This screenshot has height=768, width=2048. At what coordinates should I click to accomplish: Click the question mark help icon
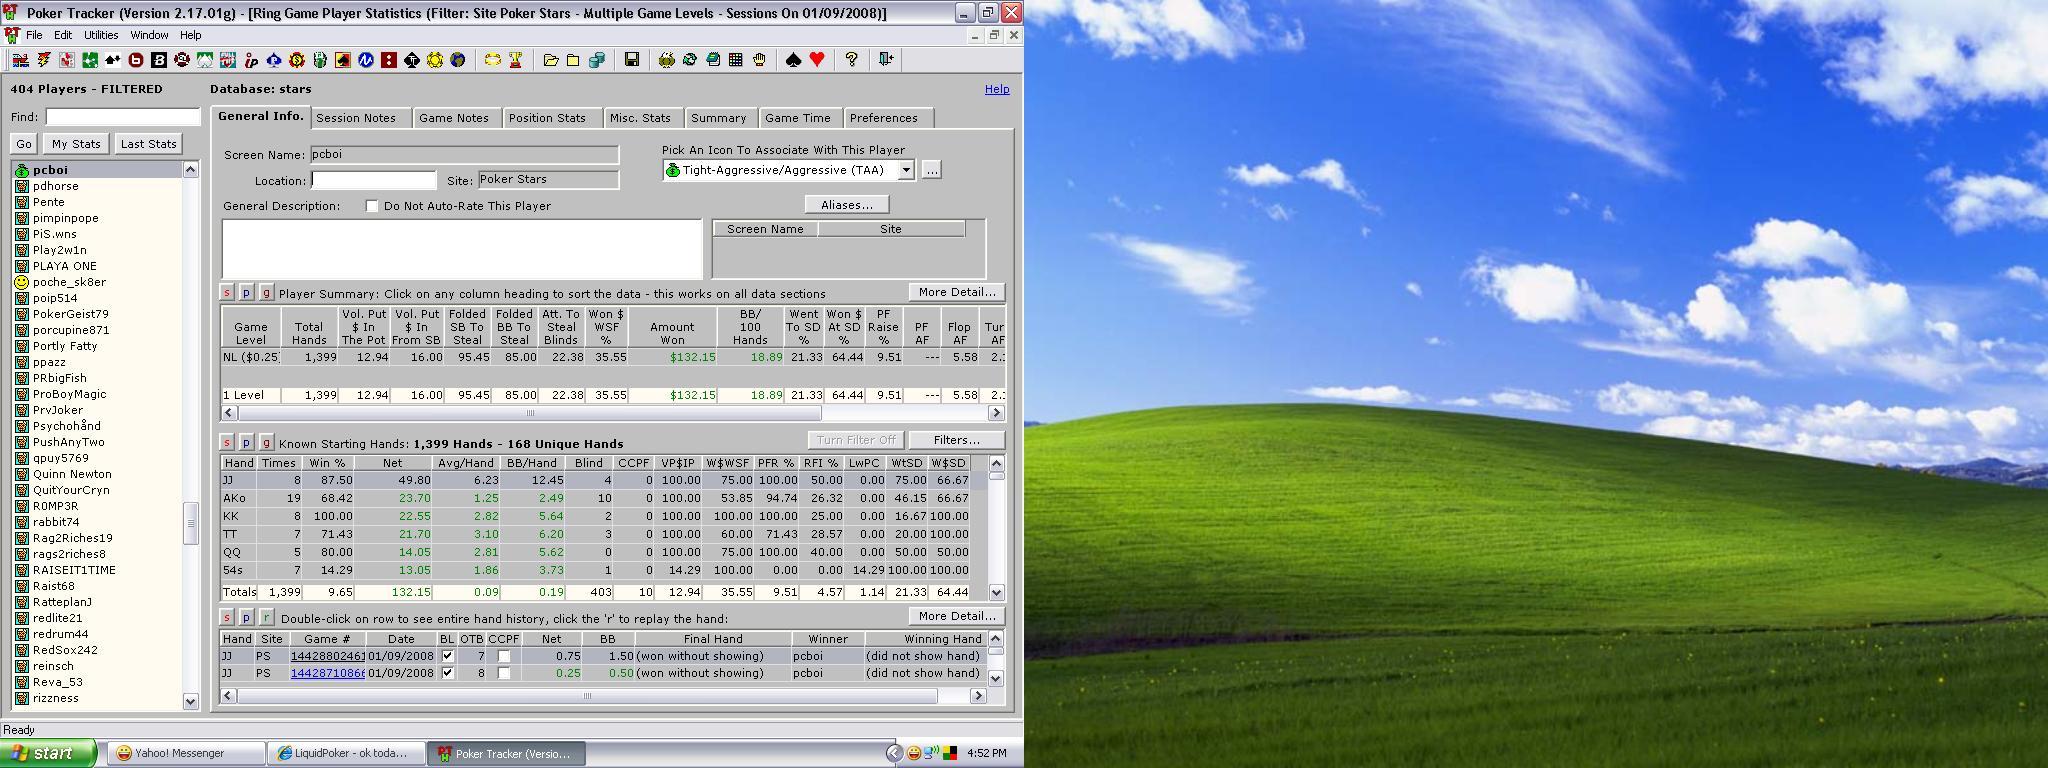tap(851, 60)
